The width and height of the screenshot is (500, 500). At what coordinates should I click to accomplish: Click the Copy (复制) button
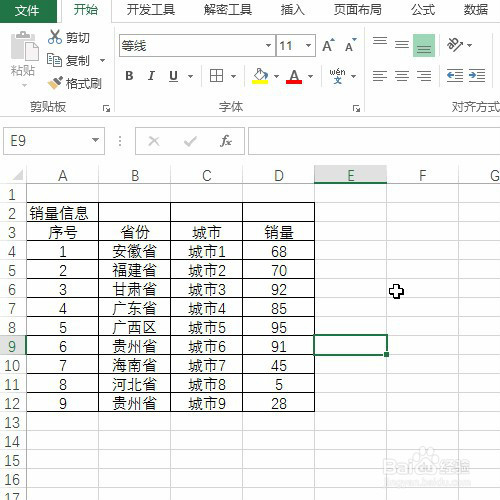pyautogui.click(x=68, y=60)
